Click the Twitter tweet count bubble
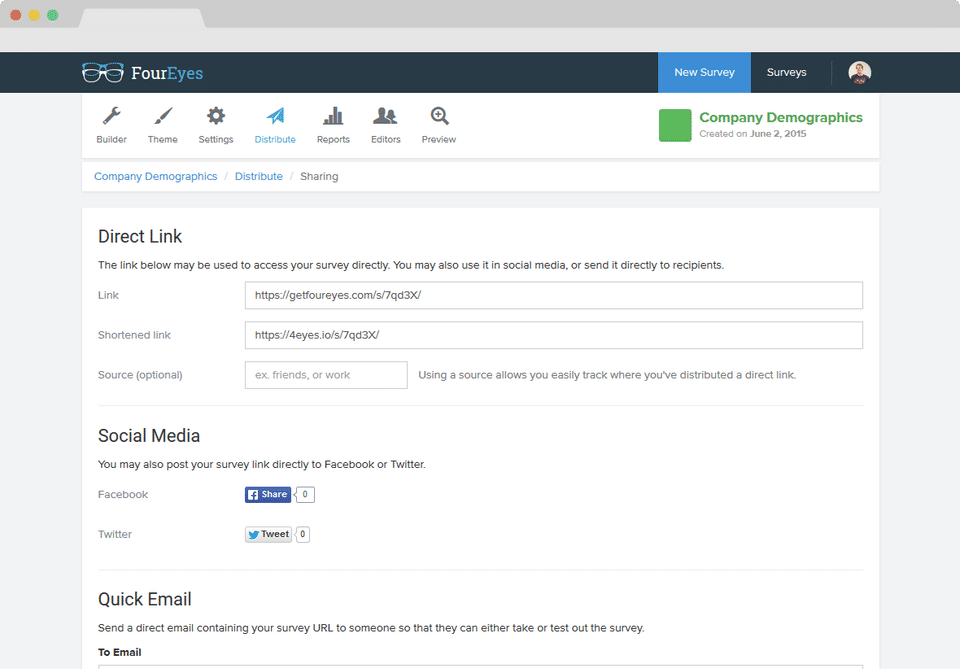The image size is (960, 669). pyautogui.click(x=302, y=534)
